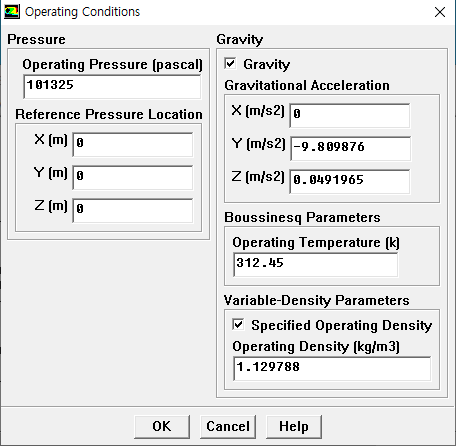Click the Gravity checkbox label text
The image size is (456, 446).
click(x=267, y=64)
